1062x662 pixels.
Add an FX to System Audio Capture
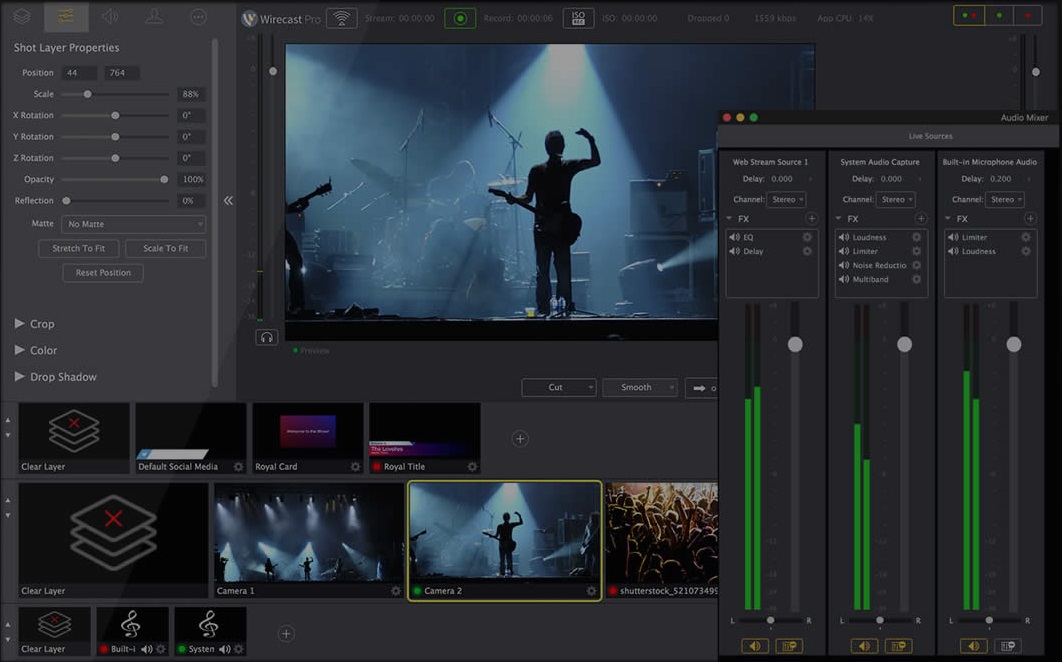pos(921,219)
